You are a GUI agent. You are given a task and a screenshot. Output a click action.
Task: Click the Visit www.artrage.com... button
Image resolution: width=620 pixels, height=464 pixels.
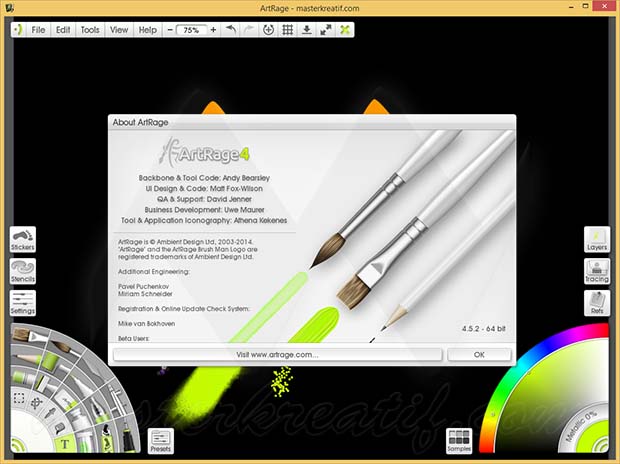coord(277,354)
